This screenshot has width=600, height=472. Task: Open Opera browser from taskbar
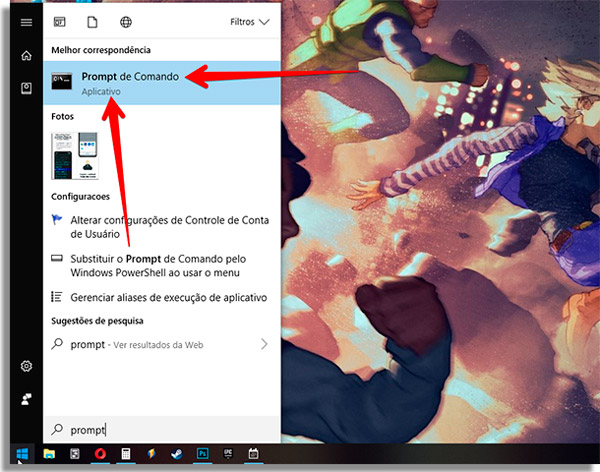tap(100, 454)
